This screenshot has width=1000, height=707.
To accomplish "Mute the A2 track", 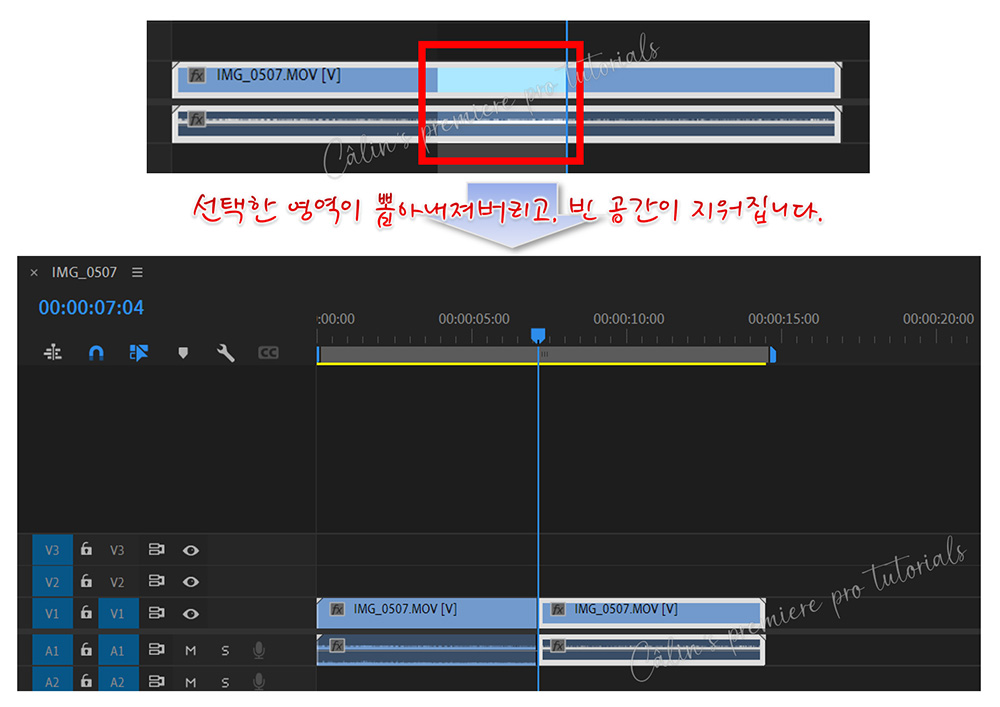I will point(190,682).
